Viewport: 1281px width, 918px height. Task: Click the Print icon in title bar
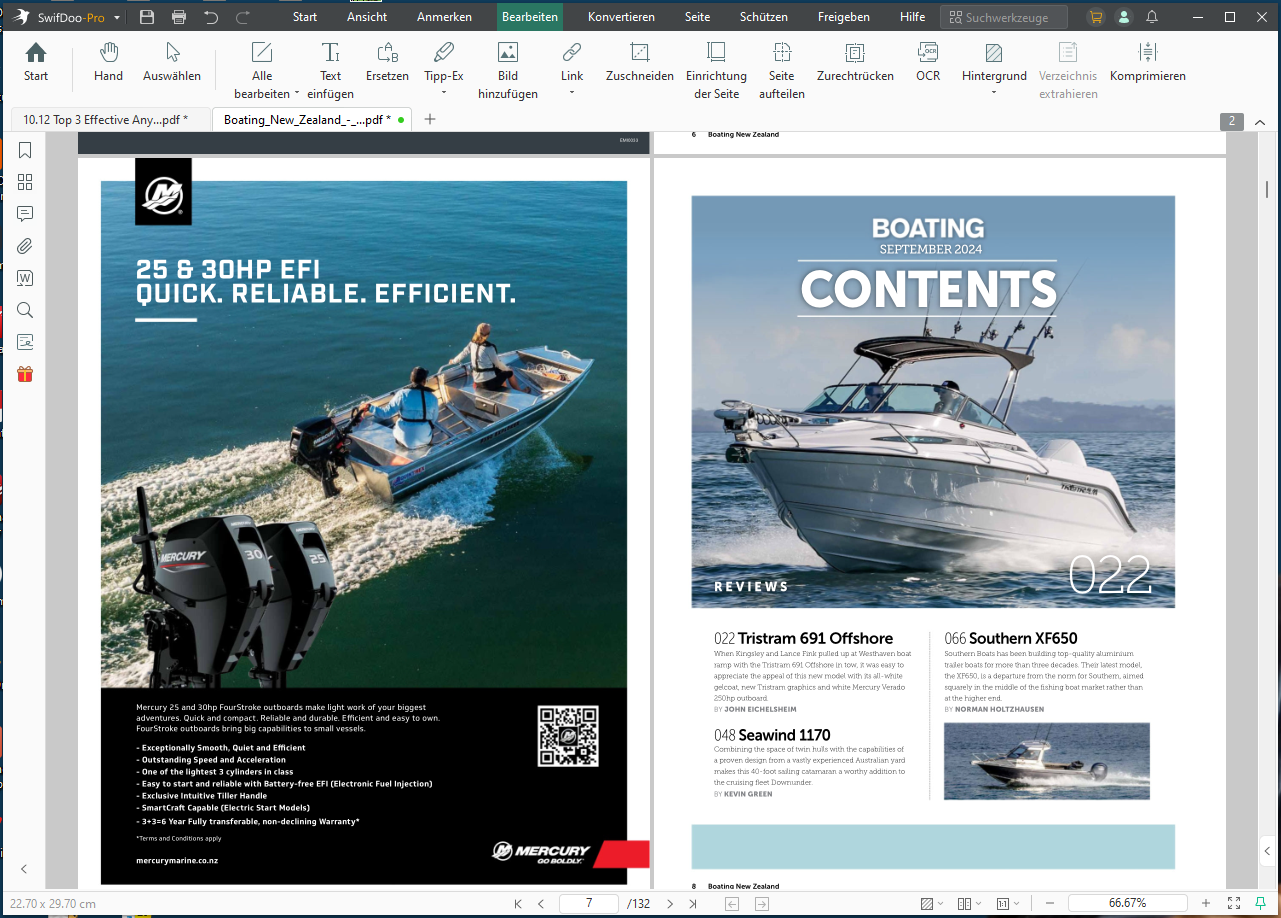(x=179, y=17)
